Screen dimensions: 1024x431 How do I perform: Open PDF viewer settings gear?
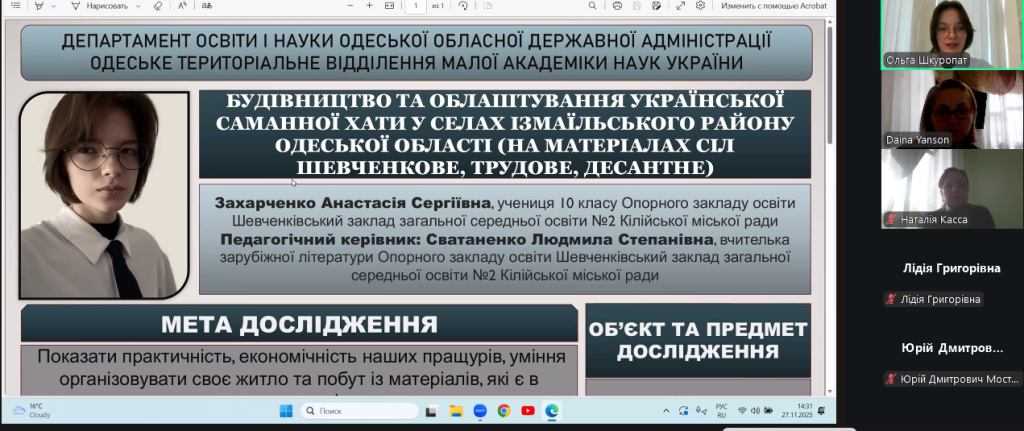[701, 6]
